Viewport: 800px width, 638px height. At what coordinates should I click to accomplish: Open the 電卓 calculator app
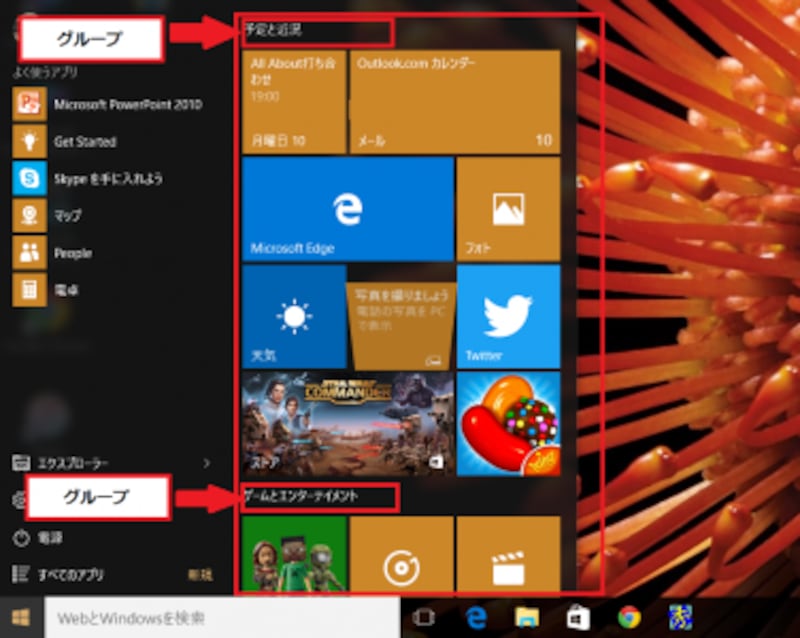coord(46,290)
